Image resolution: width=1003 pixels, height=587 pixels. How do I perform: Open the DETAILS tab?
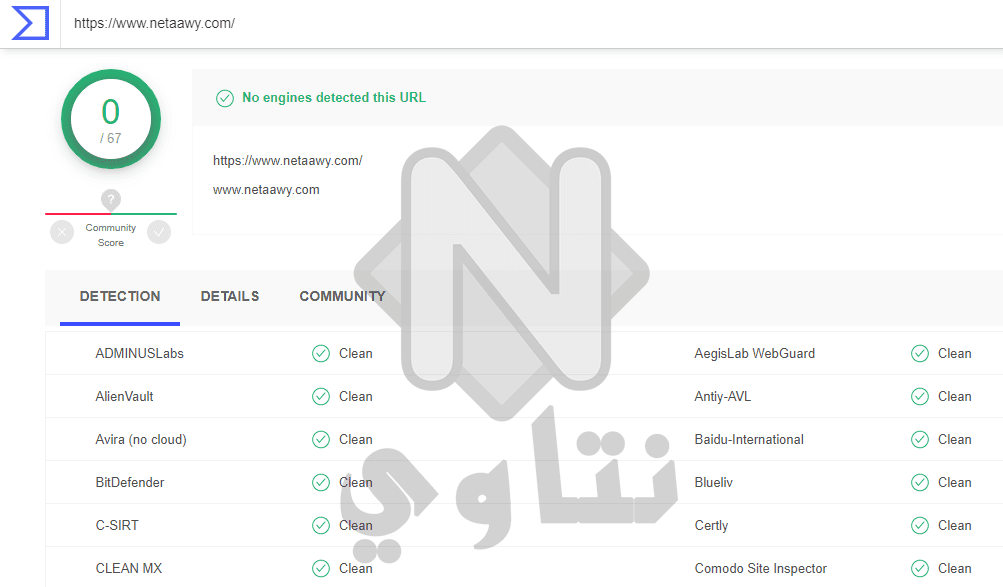[x=230, y=297]
